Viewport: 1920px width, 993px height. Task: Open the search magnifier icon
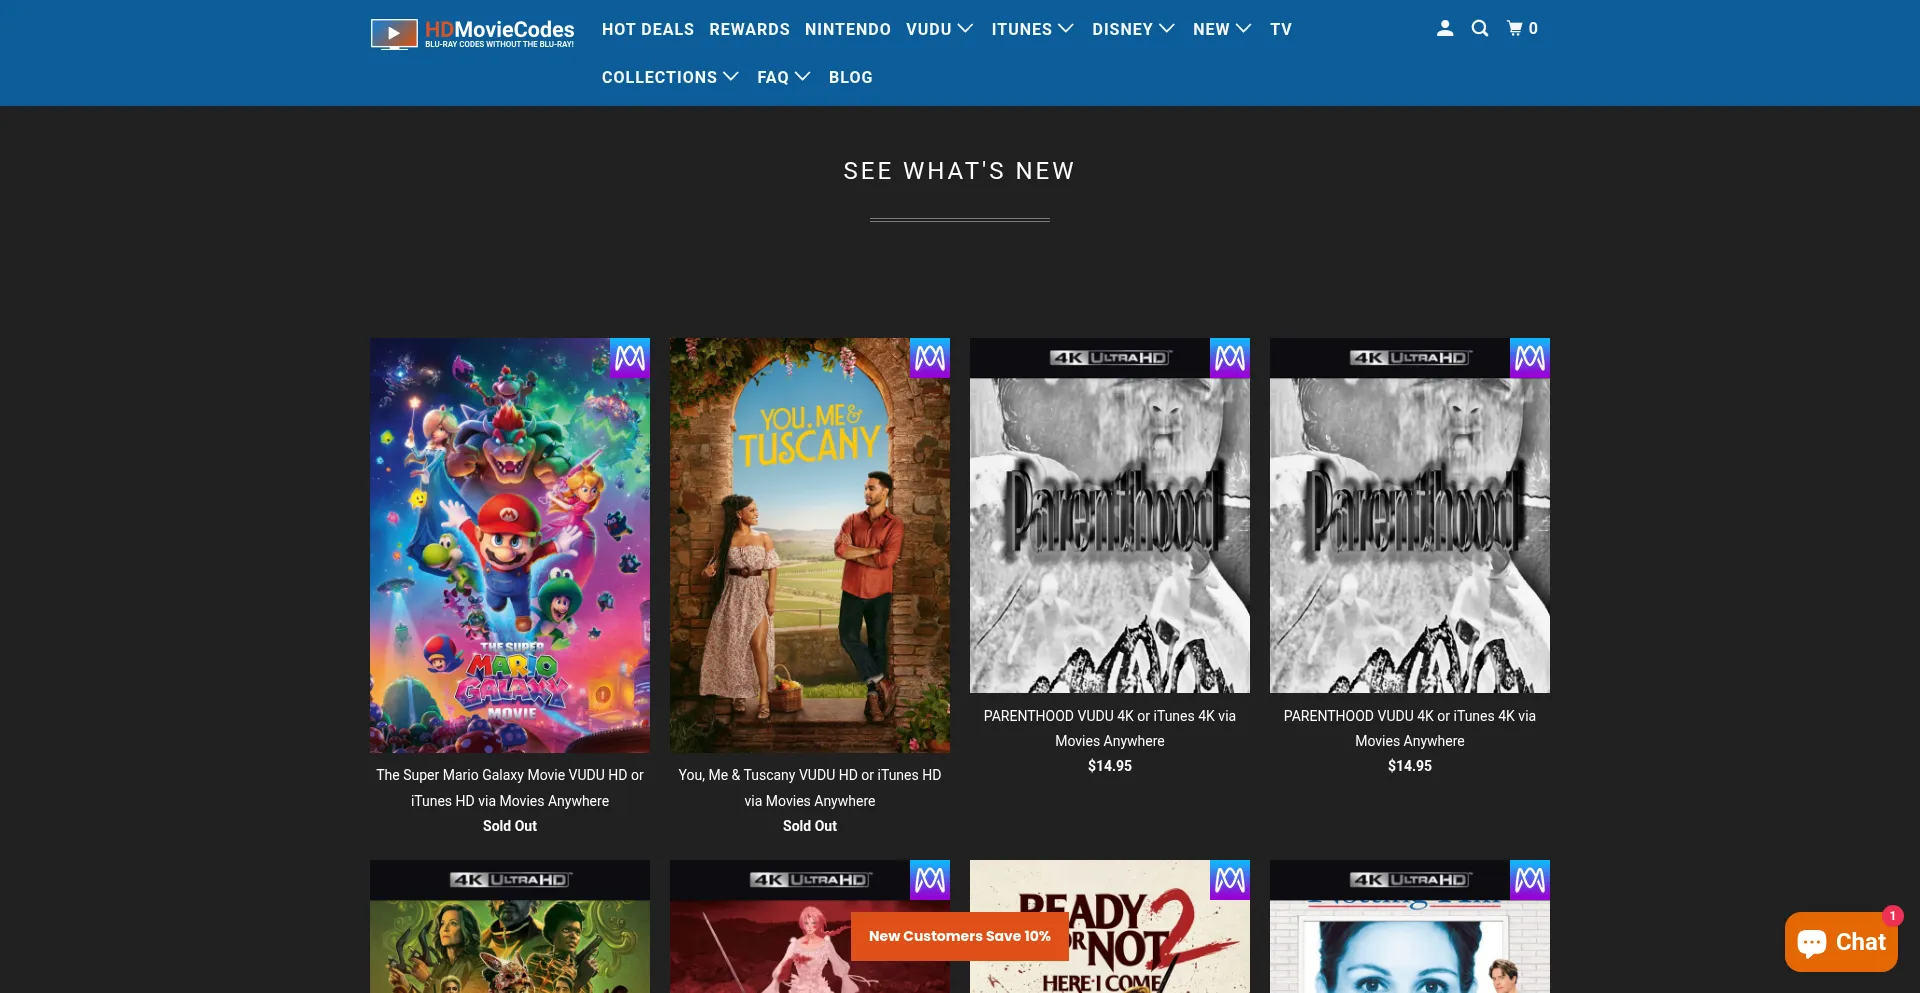(1480, 29)
